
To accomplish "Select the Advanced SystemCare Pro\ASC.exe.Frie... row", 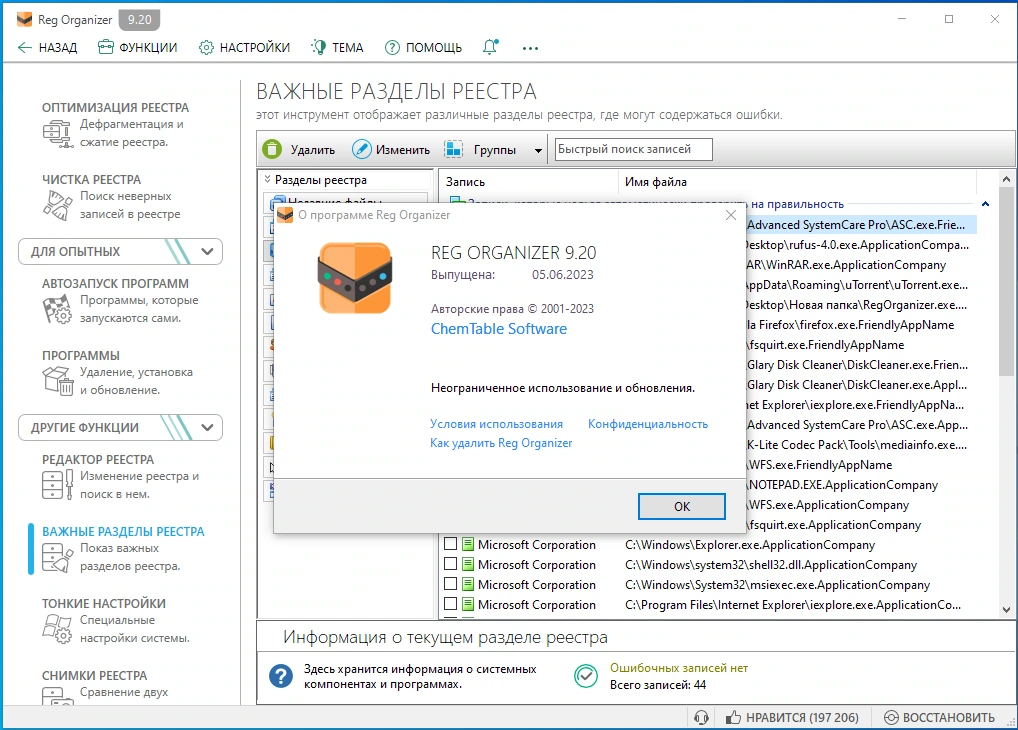I will click(860, 225).
